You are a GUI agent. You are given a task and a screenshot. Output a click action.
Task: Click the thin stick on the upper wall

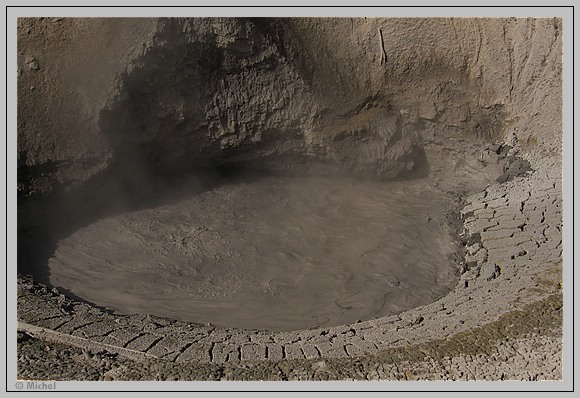click(x=382, y=47)
